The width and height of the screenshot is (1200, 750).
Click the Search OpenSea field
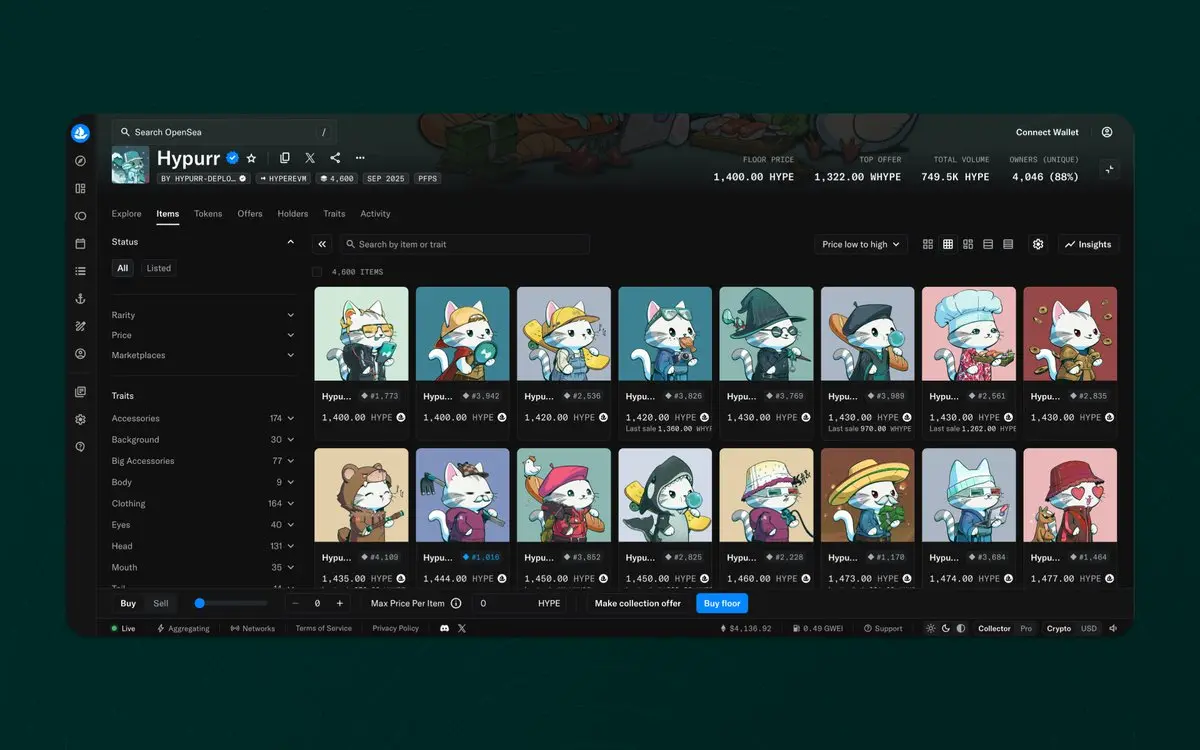tap(224, 132)
